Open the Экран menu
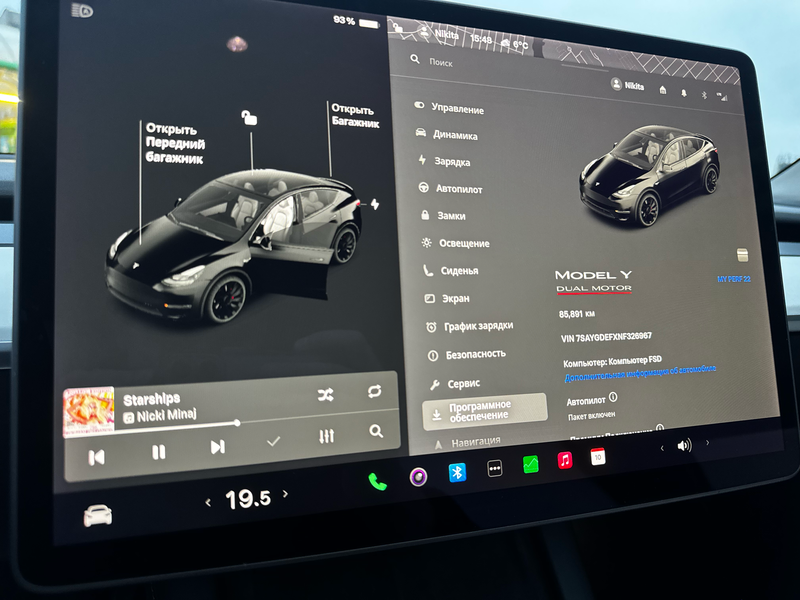 [x=447, y=298]
